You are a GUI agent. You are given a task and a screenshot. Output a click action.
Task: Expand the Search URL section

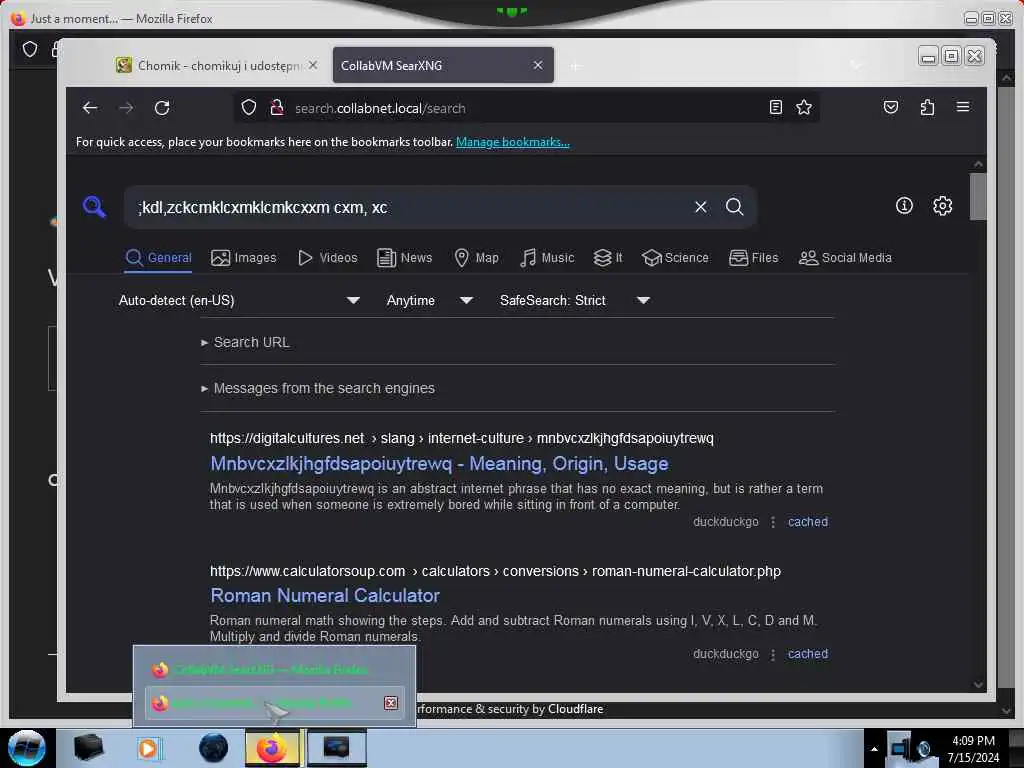[x=246, y=342]
